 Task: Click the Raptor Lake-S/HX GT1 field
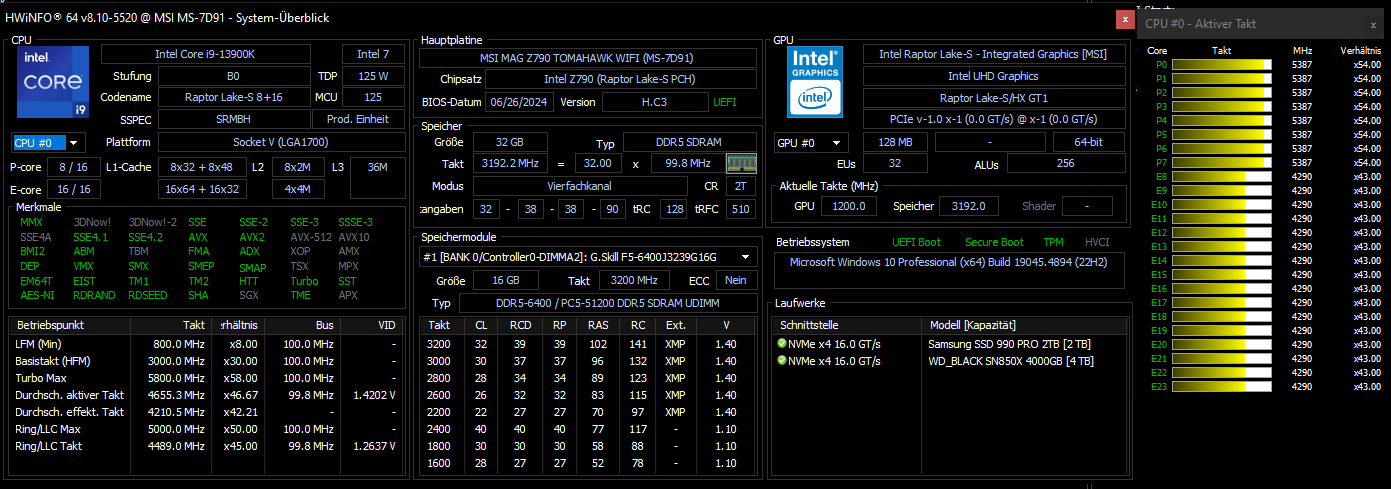993,98
